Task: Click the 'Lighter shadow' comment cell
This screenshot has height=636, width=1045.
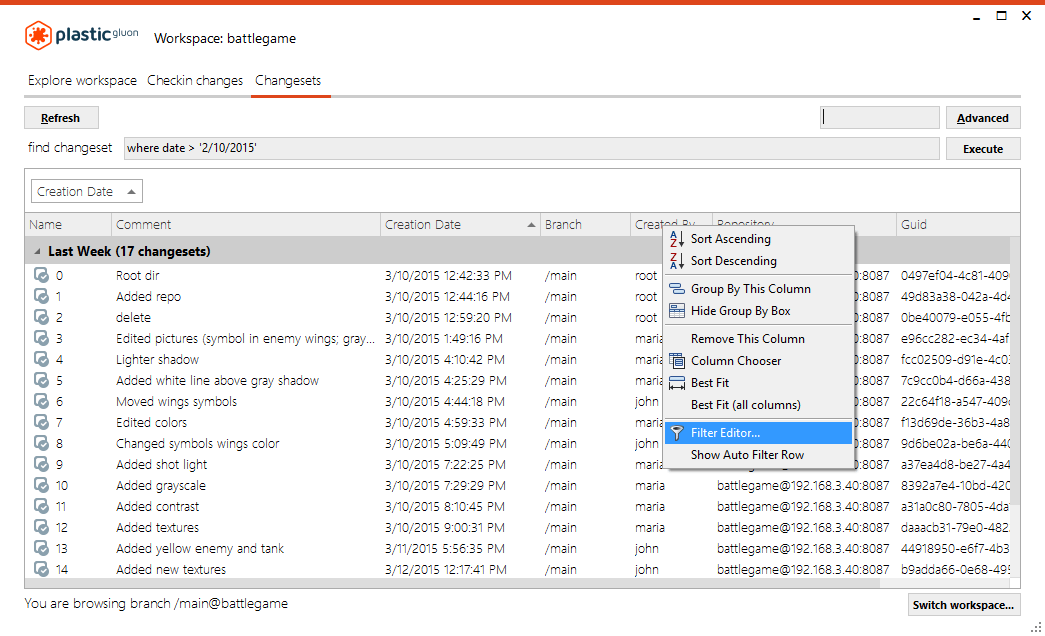Action: coord(246,359)
